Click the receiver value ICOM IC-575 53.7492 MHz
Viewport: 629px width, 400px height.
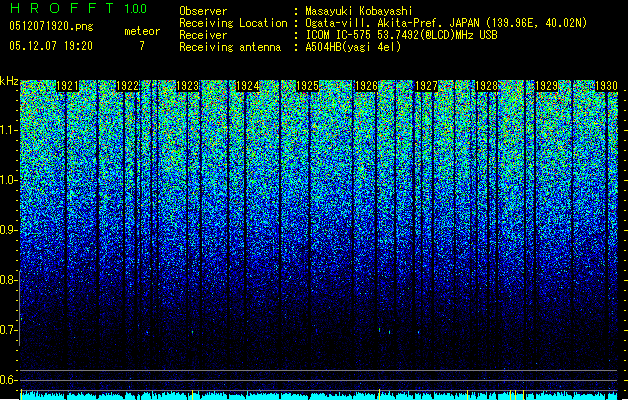pyautogui.click(x=401, y=35)
